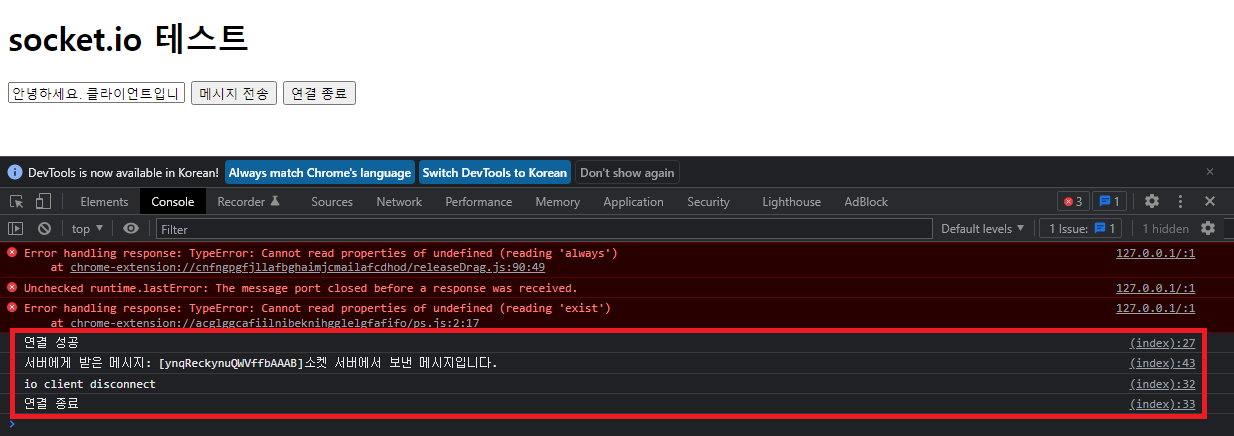1234x436 pixels.
Task: Select the inspect element picker icon
Action: click(x=17, y=202)
